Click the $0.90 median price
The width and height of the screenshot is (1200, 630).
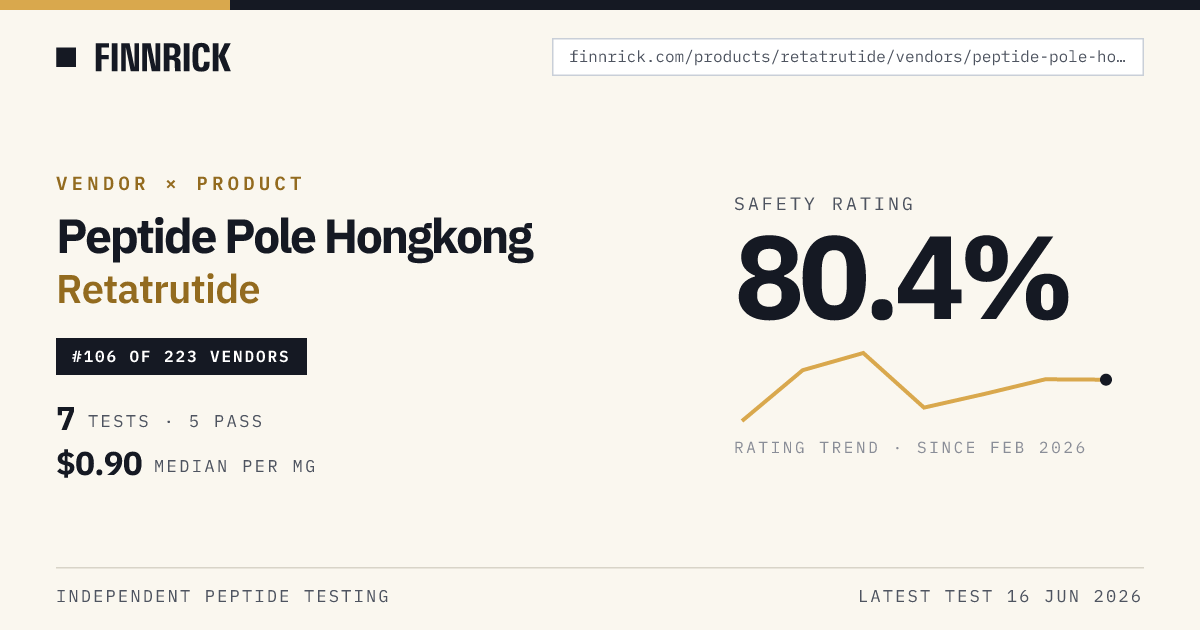point(99,464)
